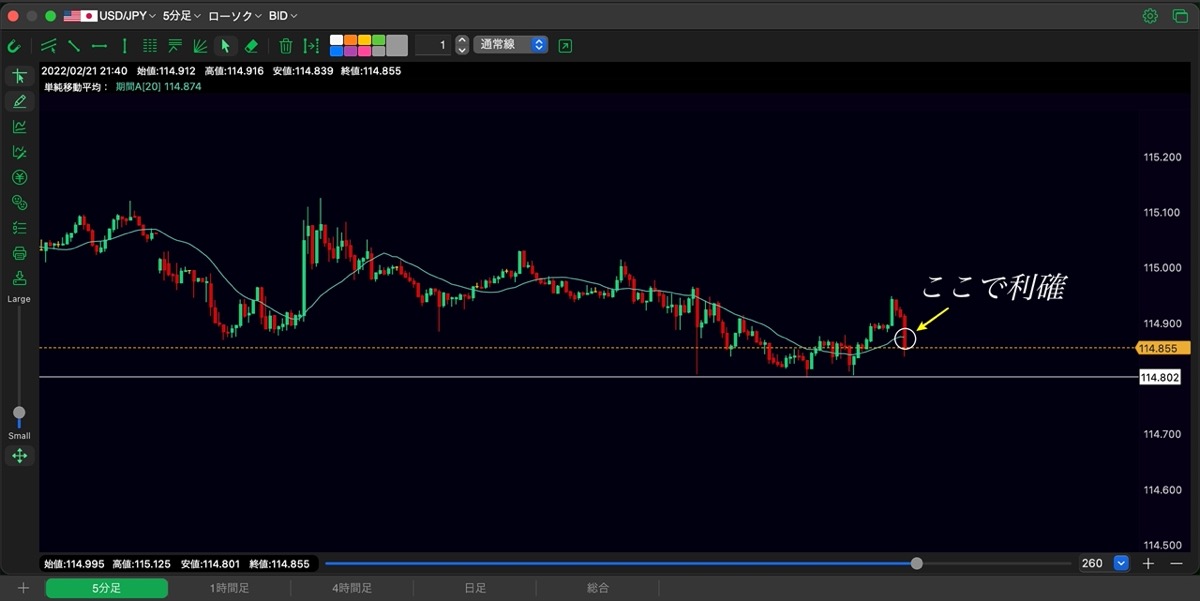This screenshot has height=601, width=1200.
Task: Open the 5分足 timeframe dropdown
Action: 182,16
